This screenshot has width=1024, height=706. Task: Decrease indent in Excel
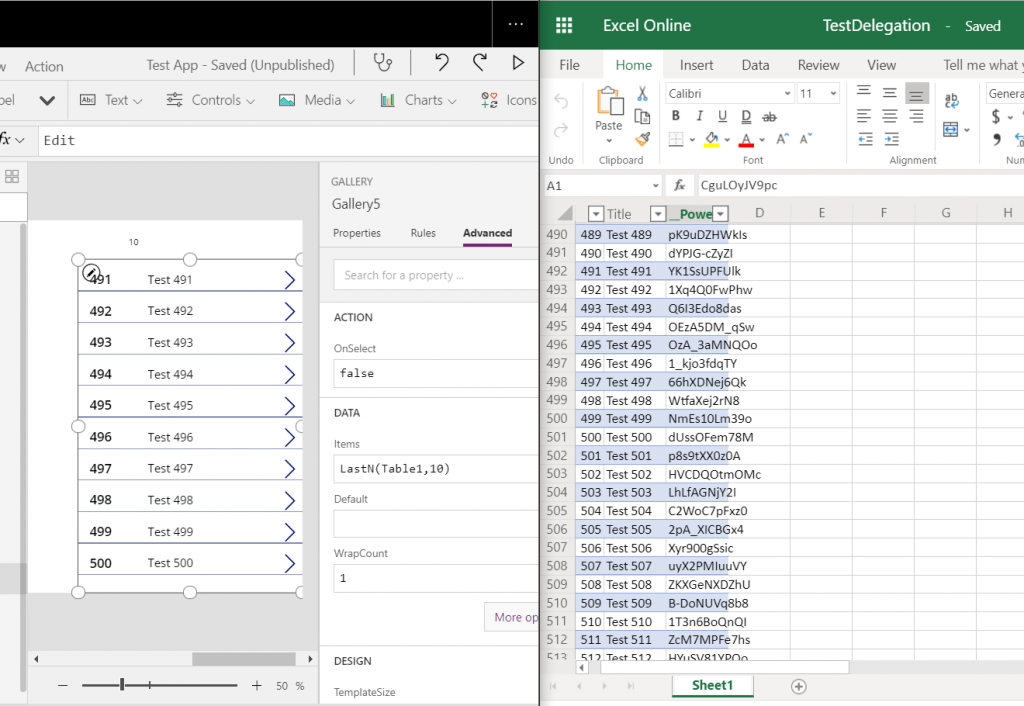tap(865, 139)
